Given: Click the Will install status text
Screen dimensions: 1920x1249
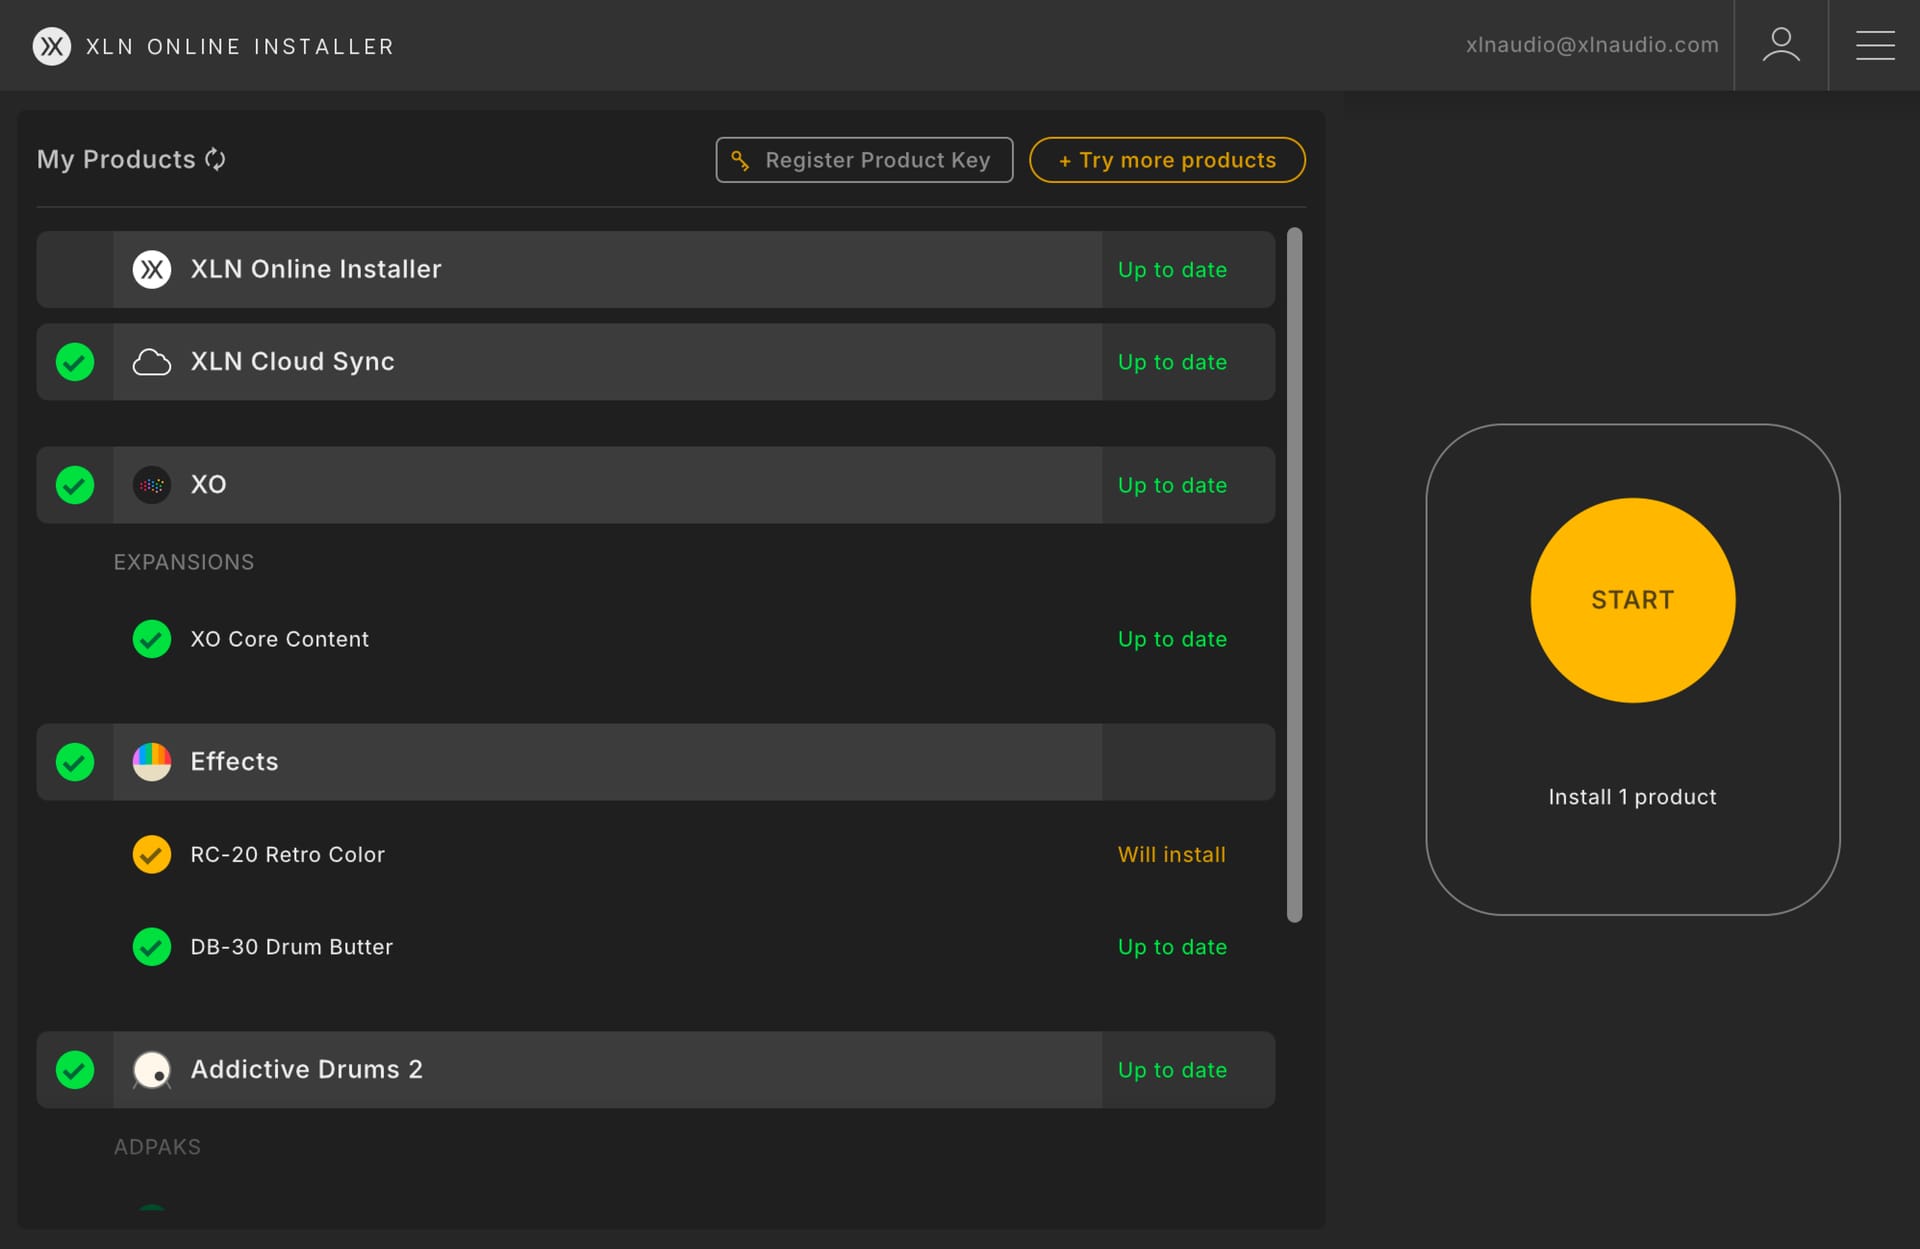Looking at the screenshot, I should [1171, 854].
